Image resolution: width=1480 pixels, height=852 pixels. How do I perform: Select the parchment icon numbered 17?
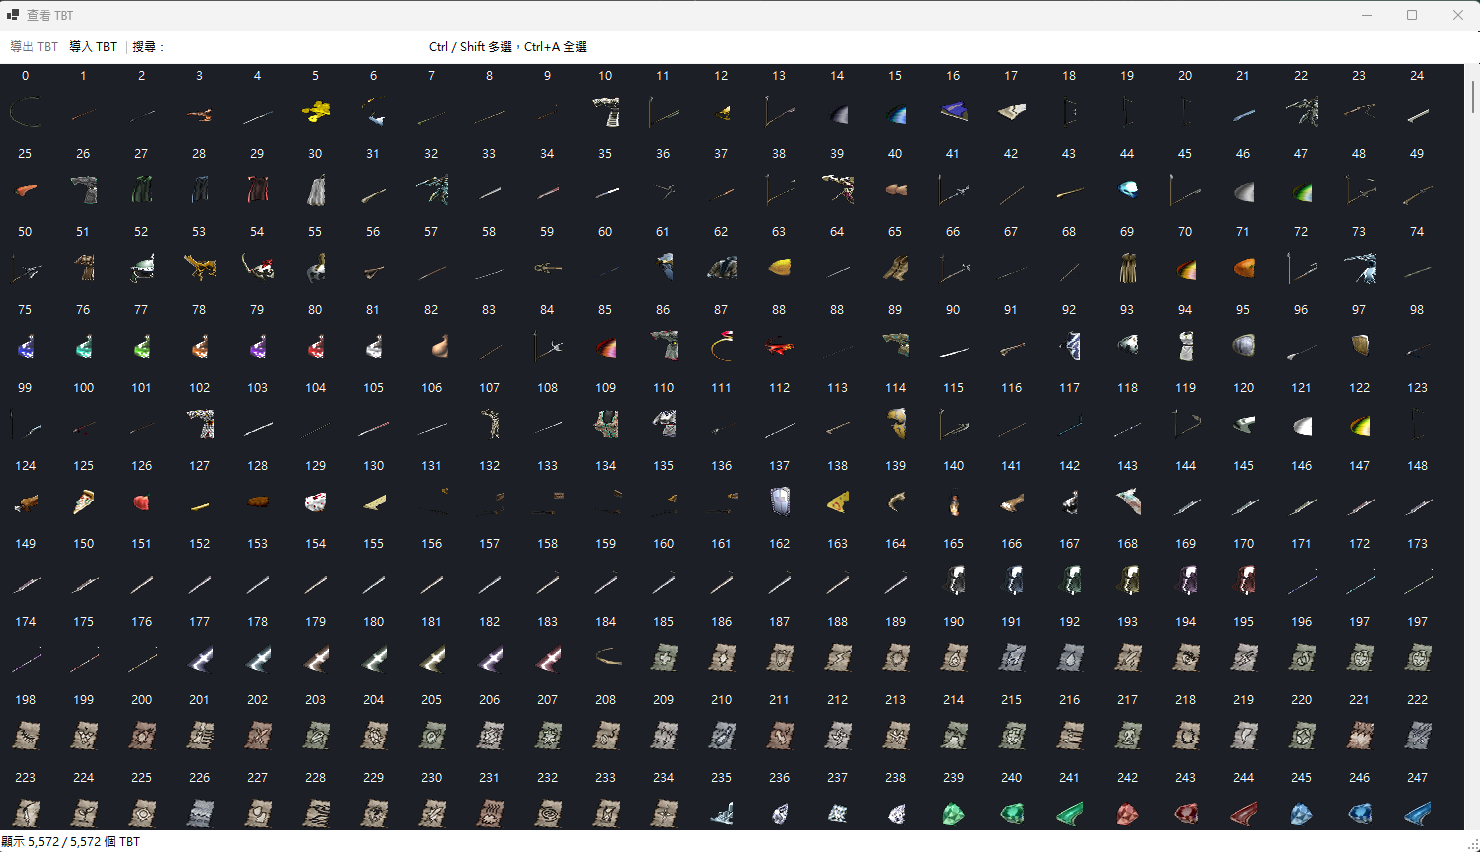pos(1012,112)
